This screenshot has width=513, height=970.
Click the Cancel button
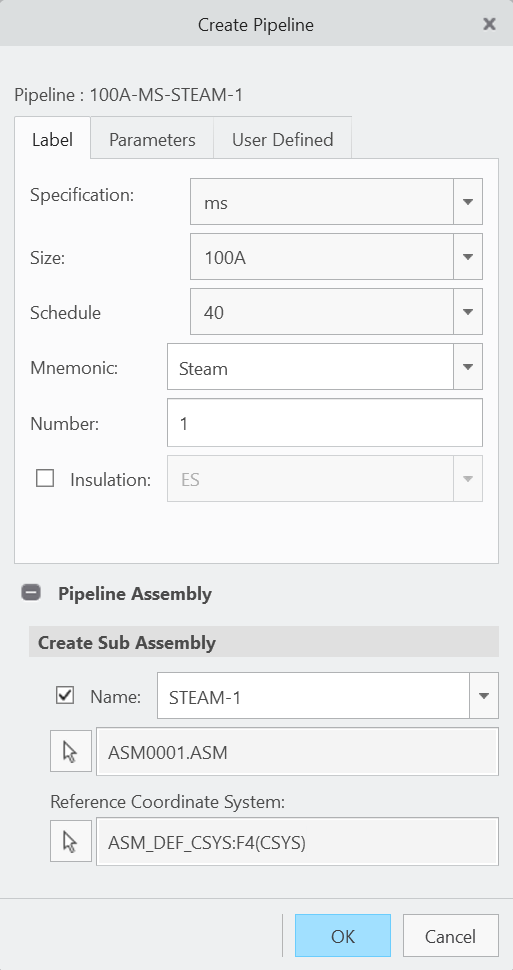450,936
